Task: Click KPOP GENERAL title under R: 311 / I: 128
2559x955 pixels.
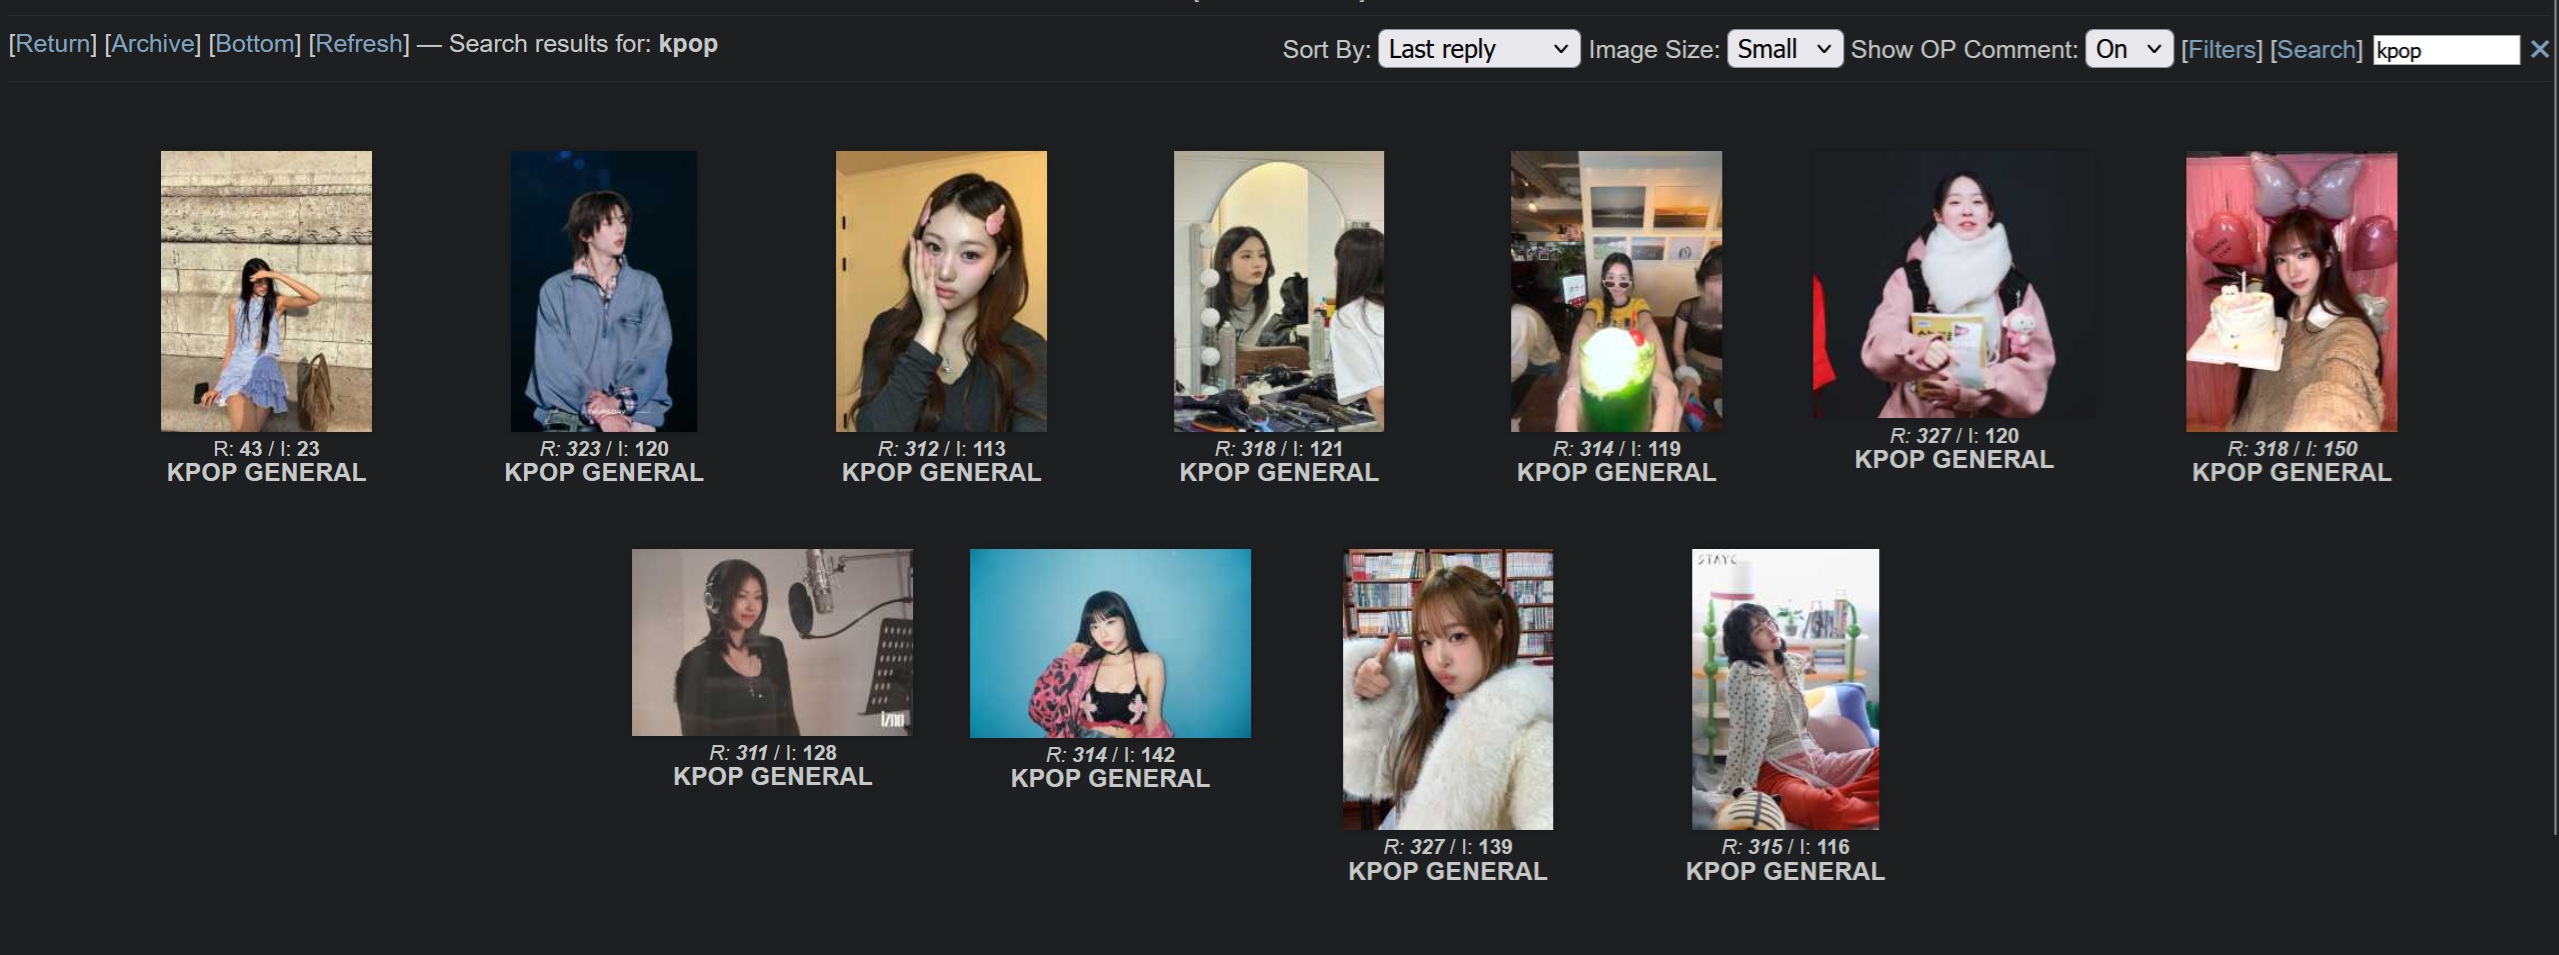Action: [x=772, y=777]
